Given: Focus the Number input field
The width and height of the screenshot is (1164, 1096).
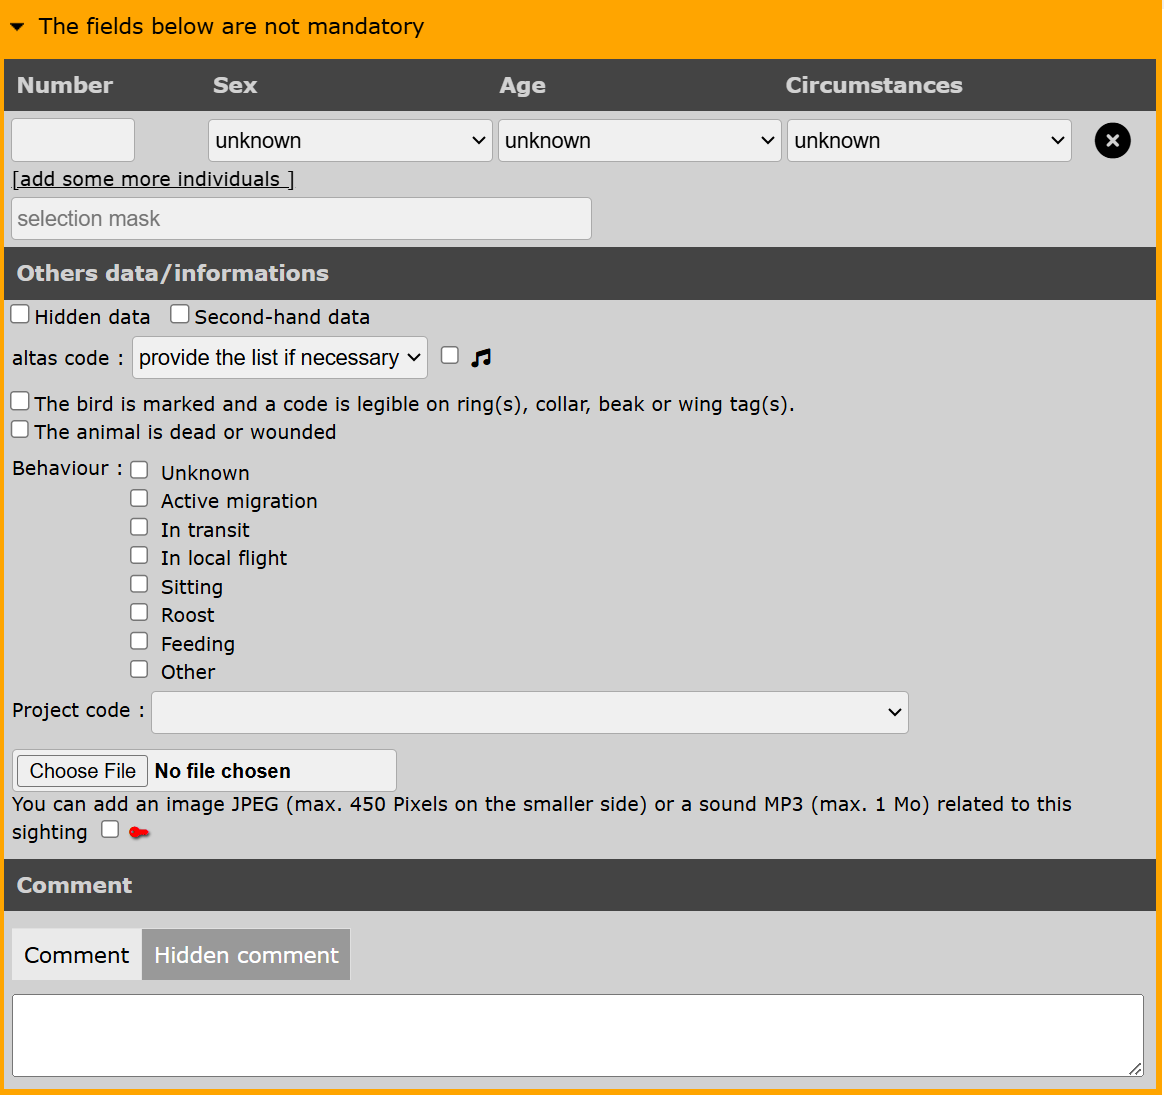Looking at the screenshot, I should point(73,140).
